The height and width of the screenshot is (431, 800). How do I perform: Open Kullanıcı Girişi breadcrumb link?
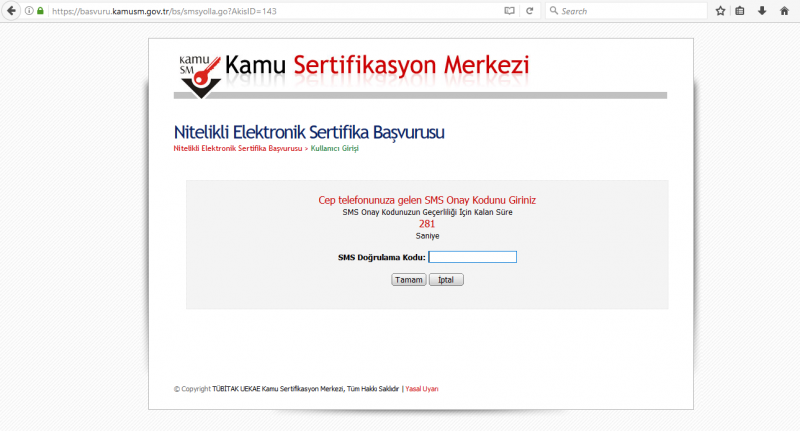point(335,148)
